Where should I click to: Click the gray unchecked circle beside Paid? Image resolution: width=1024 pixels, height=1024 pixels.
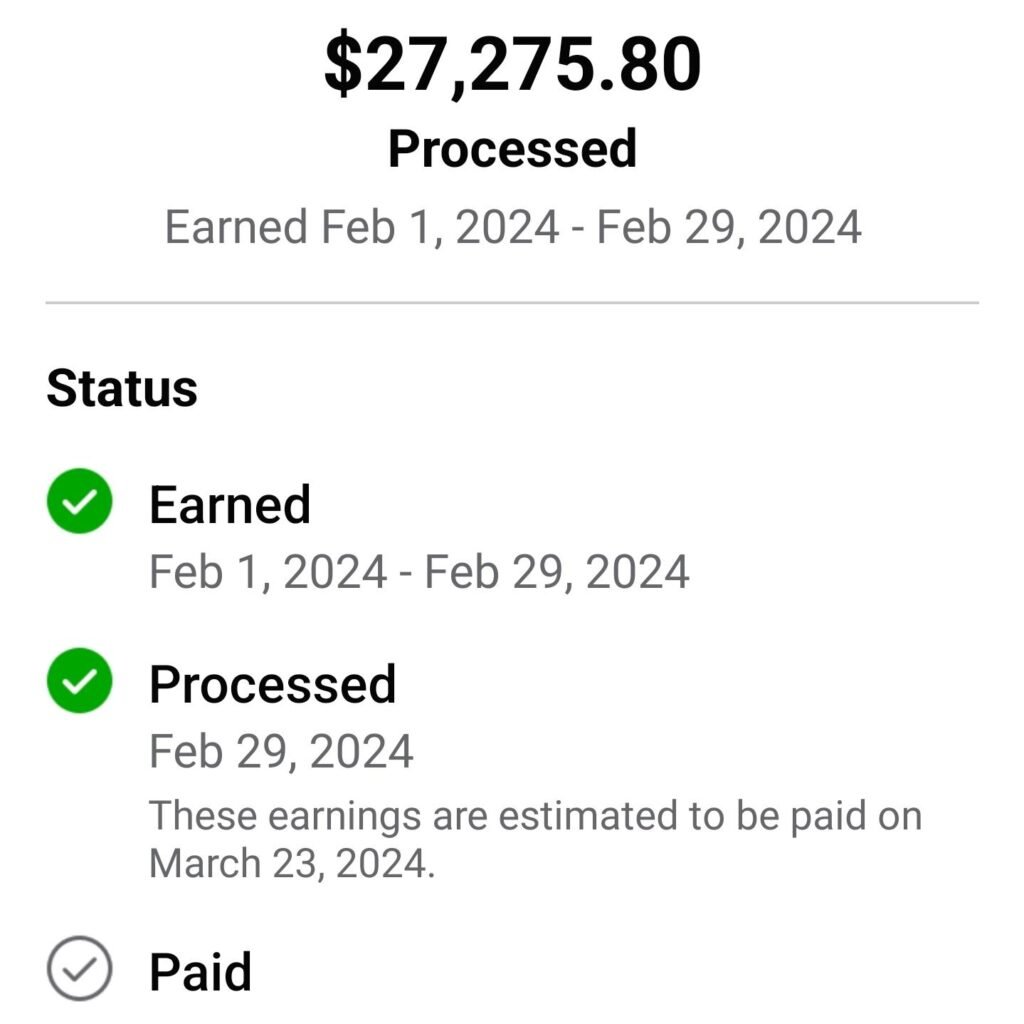78,967
